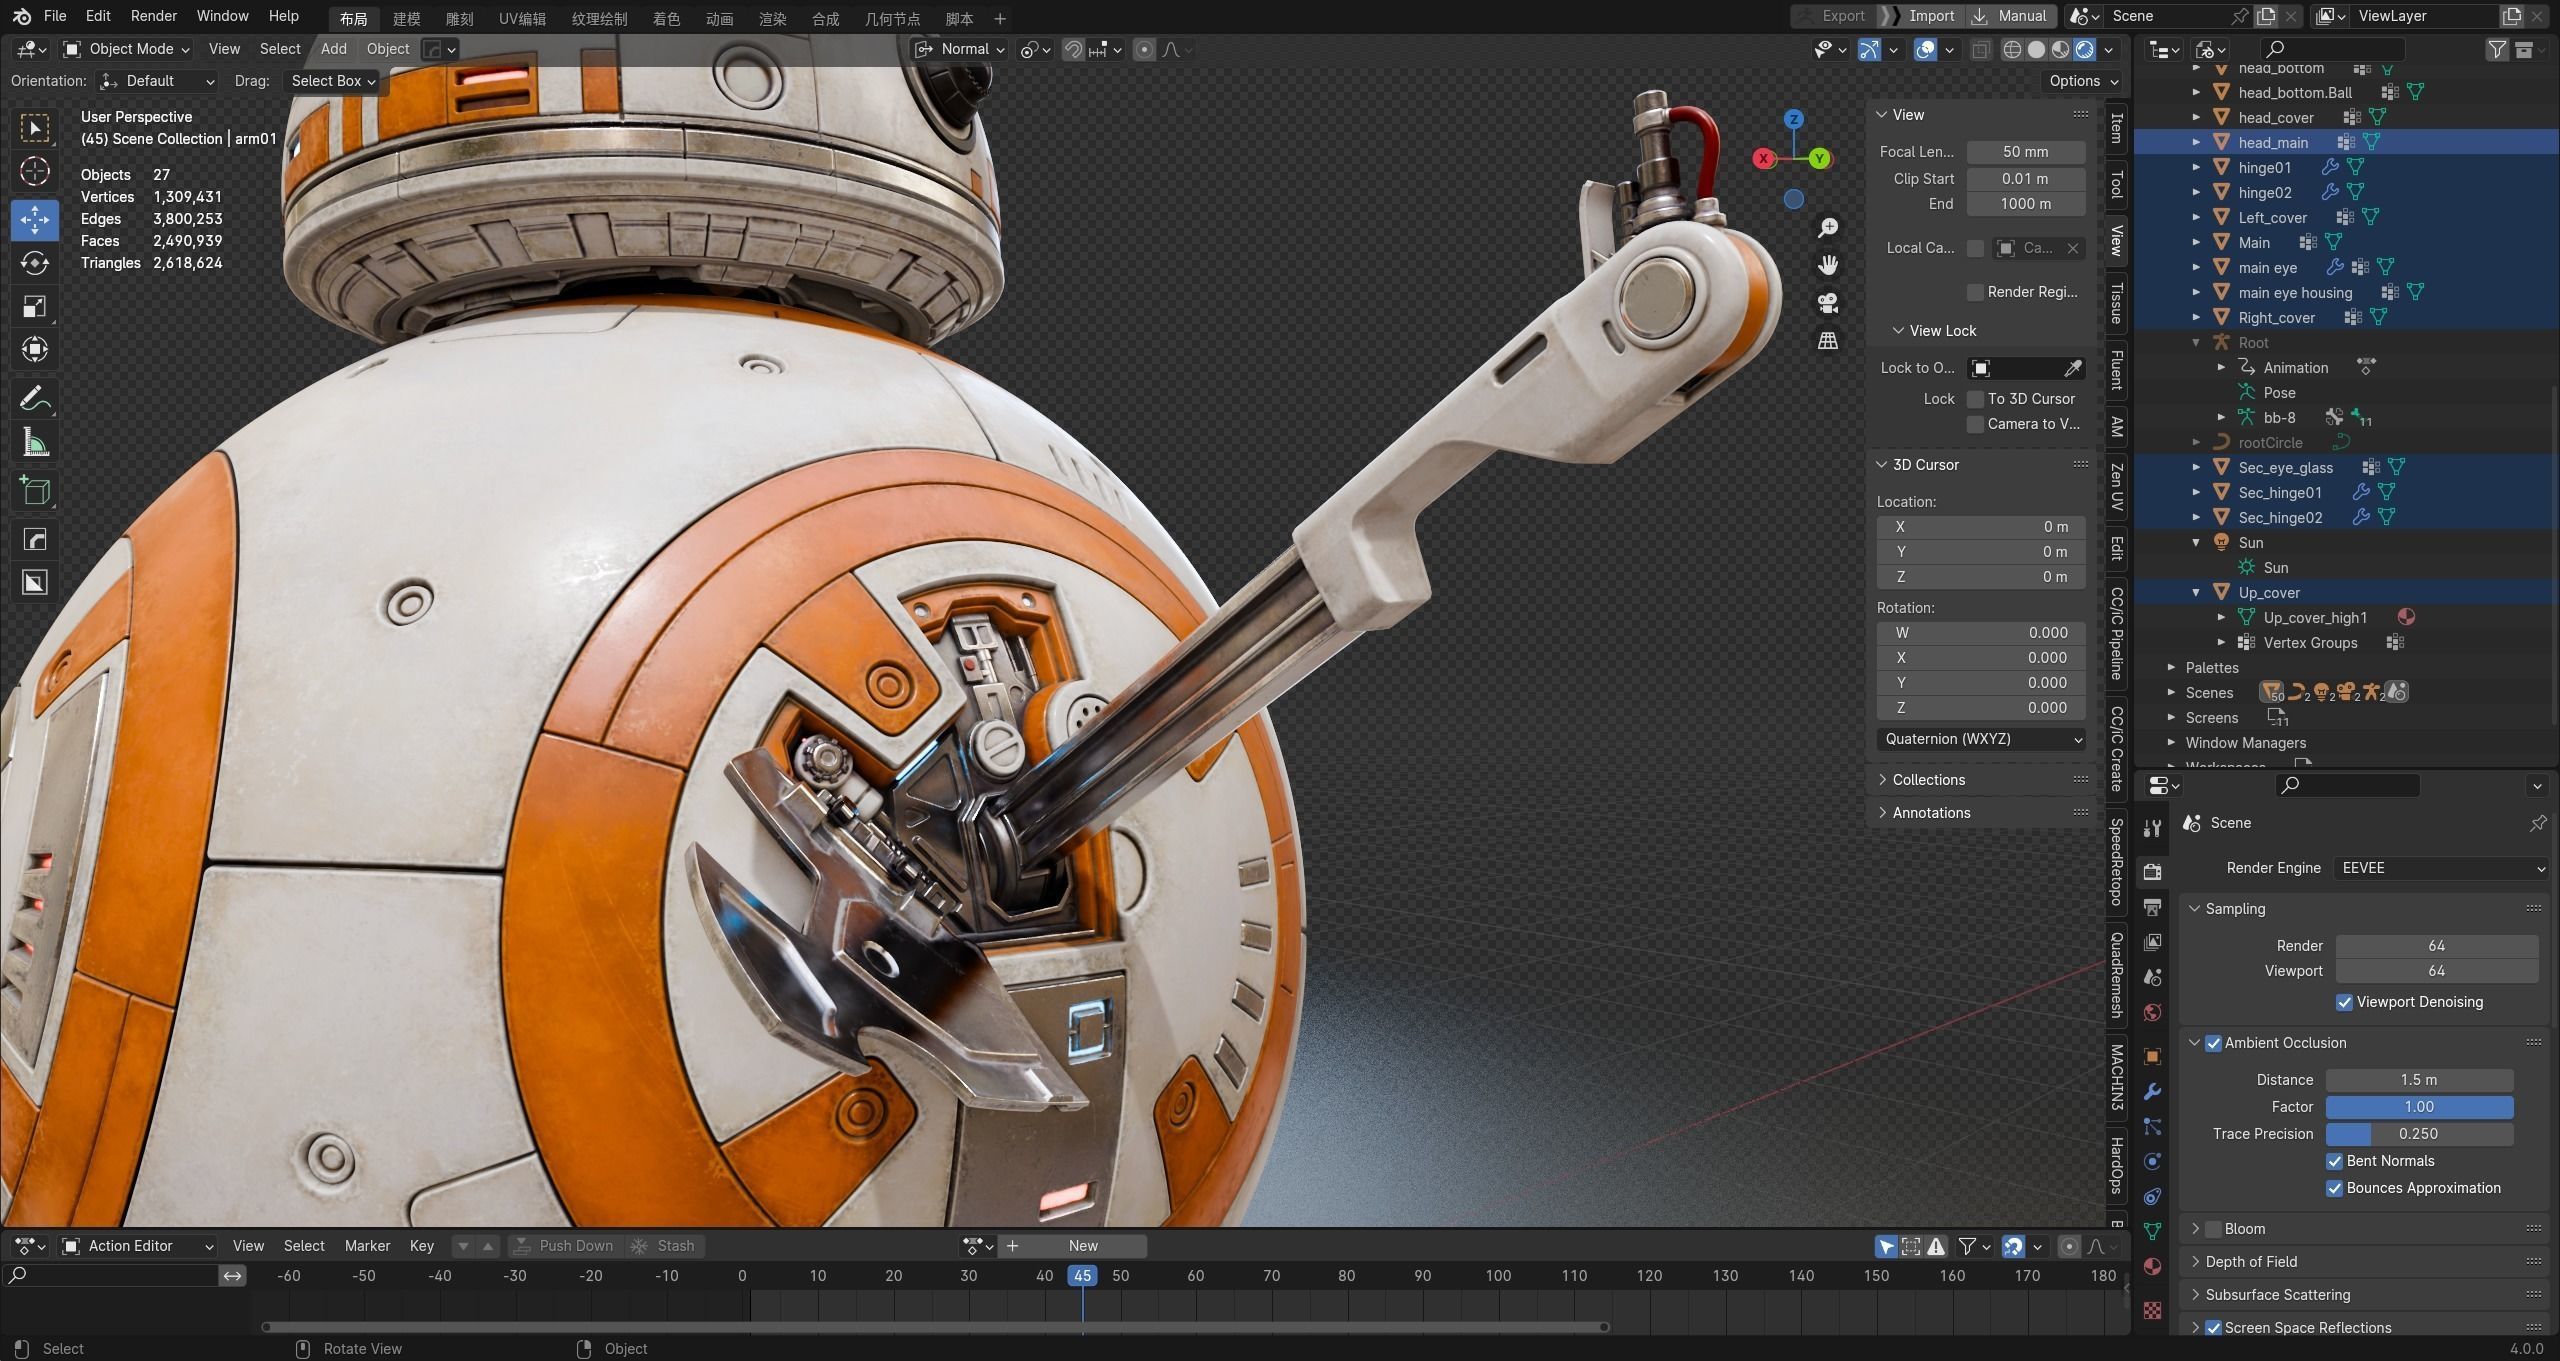The height and width of the screenshot is (1361, 2560).
Task: Open the Render properties tab icon
Action: tap(2152, 872)
